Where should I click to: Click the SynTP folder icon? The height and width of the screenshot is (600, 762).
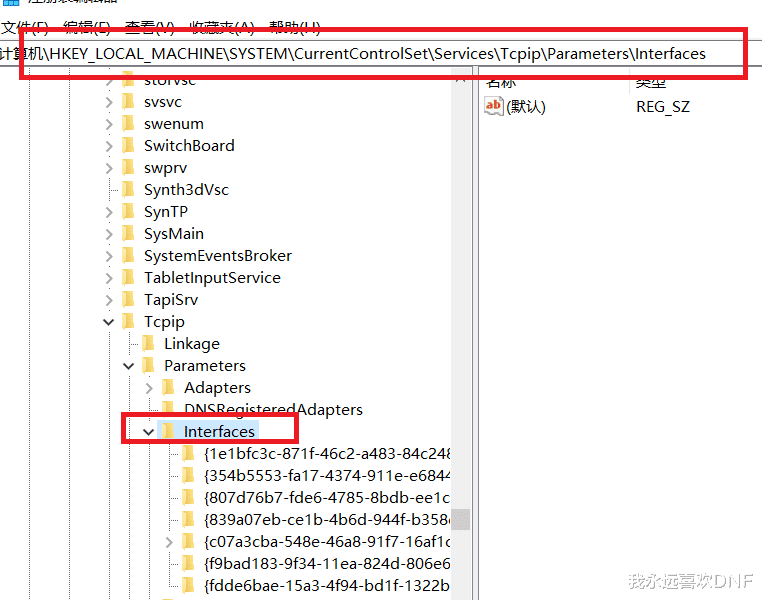(129, 211)
